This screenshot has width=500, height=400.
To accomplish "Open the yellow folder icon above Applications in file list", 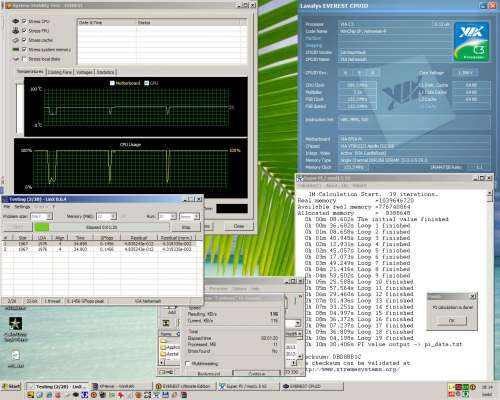I will click(x=163, y=341).
